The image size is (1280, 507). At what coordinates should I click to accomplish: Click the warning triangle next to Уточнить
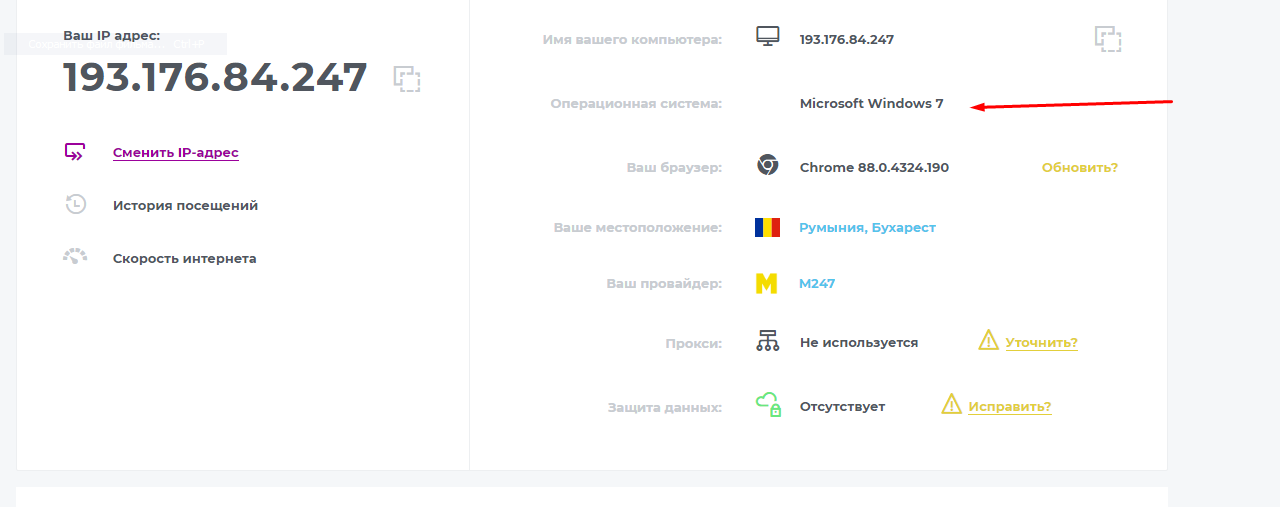(988, 340)
